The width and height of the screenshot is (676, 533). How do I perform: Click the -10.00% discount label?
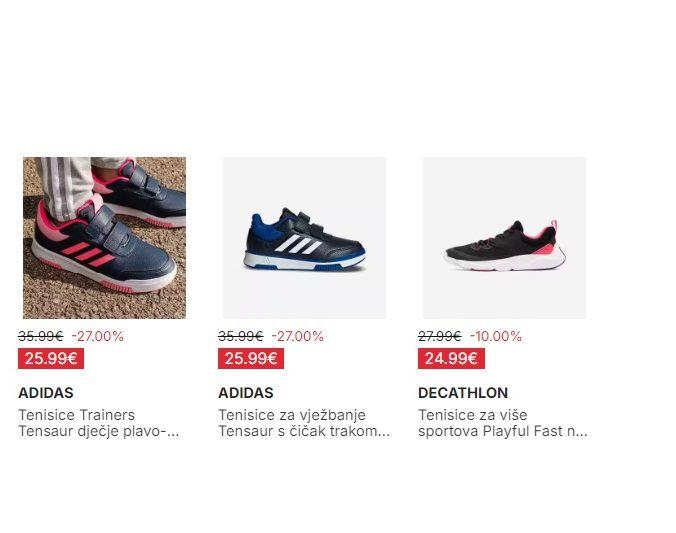(x=496, y=336)
